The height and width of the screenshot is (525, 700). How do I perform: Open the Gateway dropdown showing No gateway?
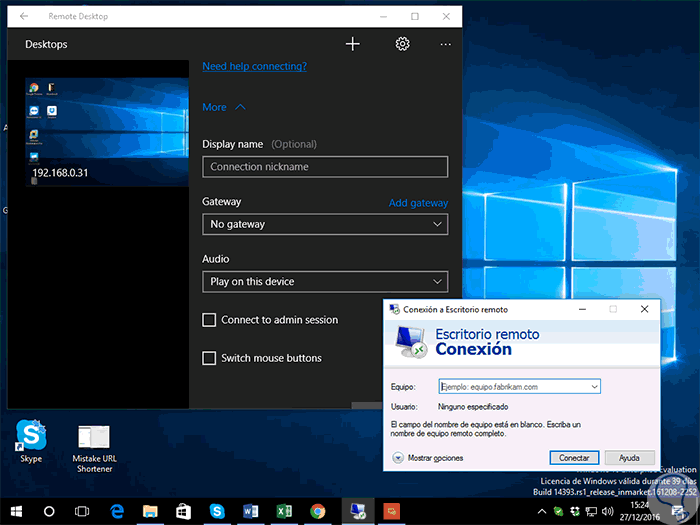324,225
